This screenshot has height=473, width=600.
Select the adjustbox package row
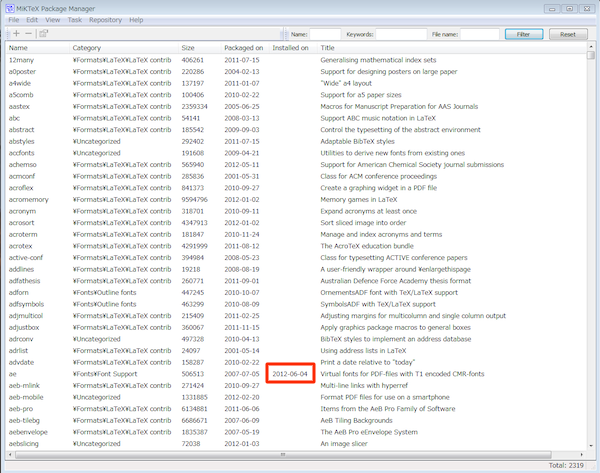tap(296, 328)
